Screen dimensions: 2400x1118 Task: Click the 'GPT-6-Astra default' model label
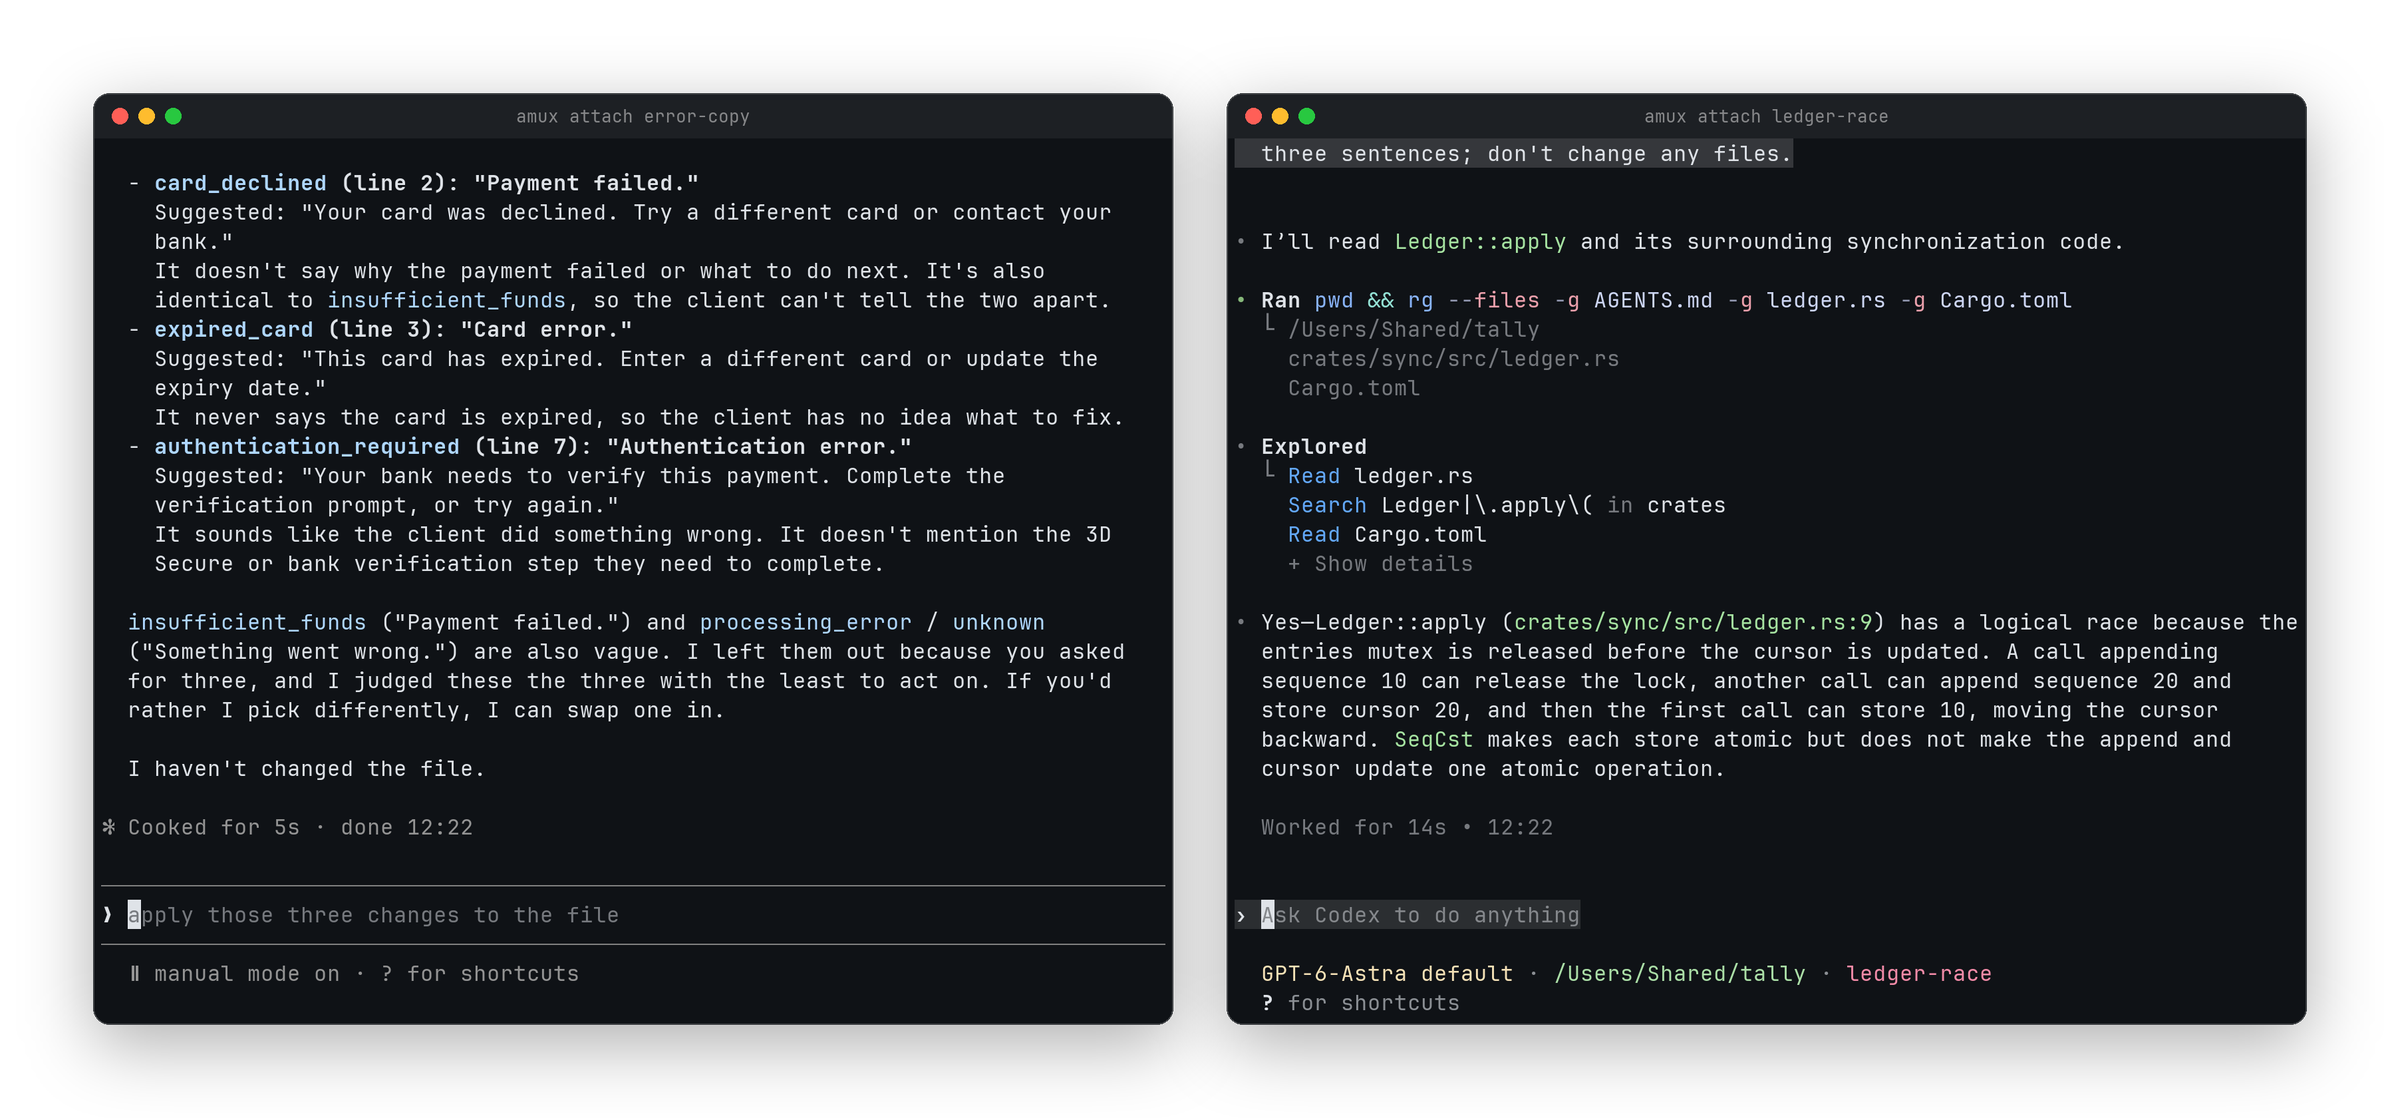pos(1387,973)
